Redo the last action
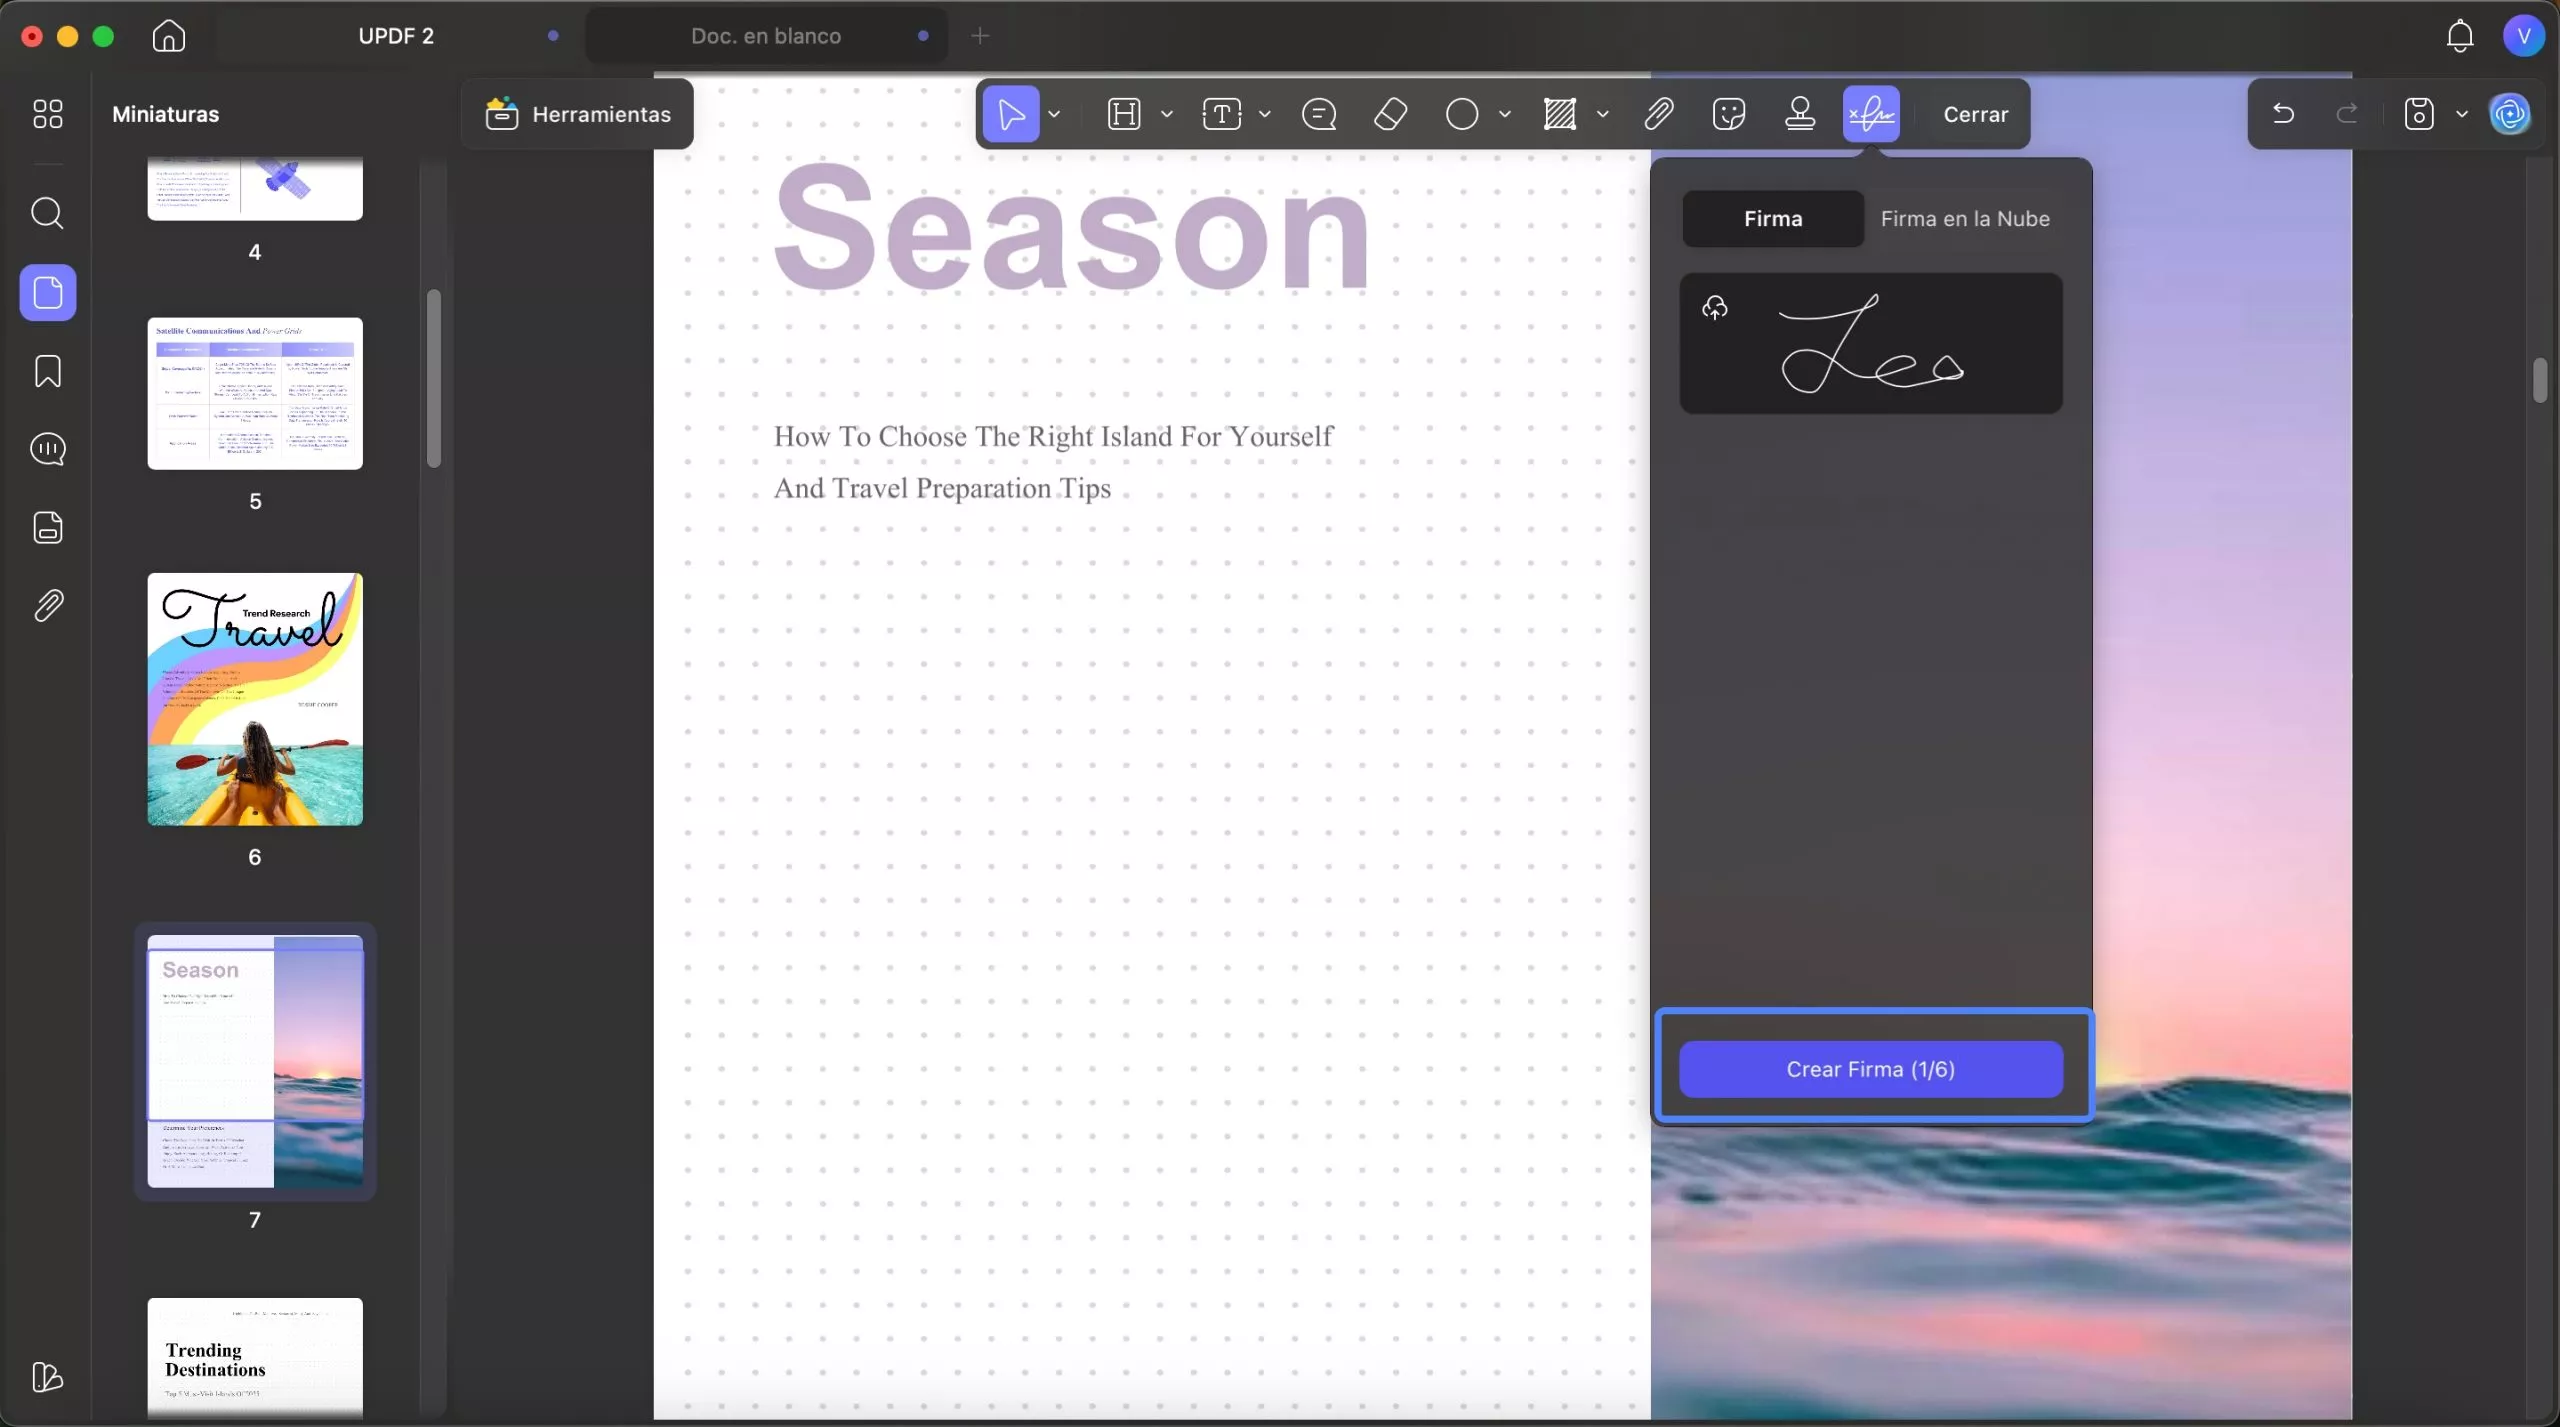The height and width of the screenshot is (1427, 2560). pos(2347,114)
